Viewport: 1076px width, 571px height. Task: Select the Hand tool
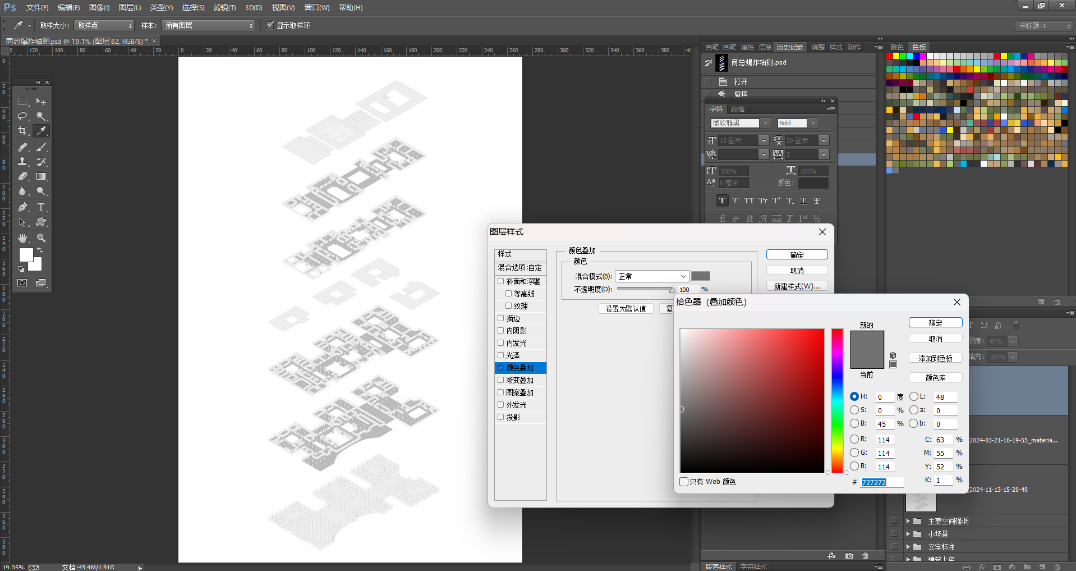click(23, 238)
